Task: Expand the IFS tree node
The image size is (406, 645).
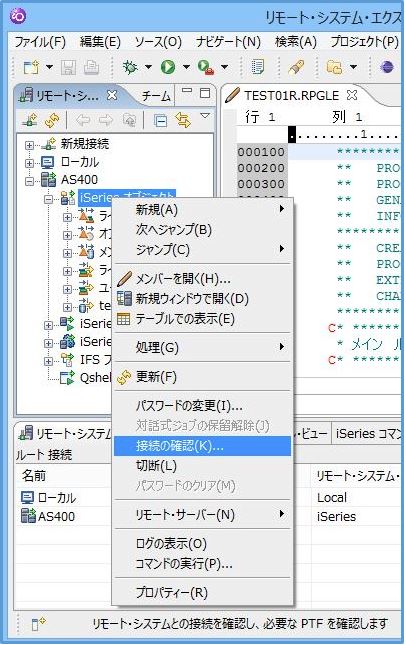Action: (x=49, y=361)
